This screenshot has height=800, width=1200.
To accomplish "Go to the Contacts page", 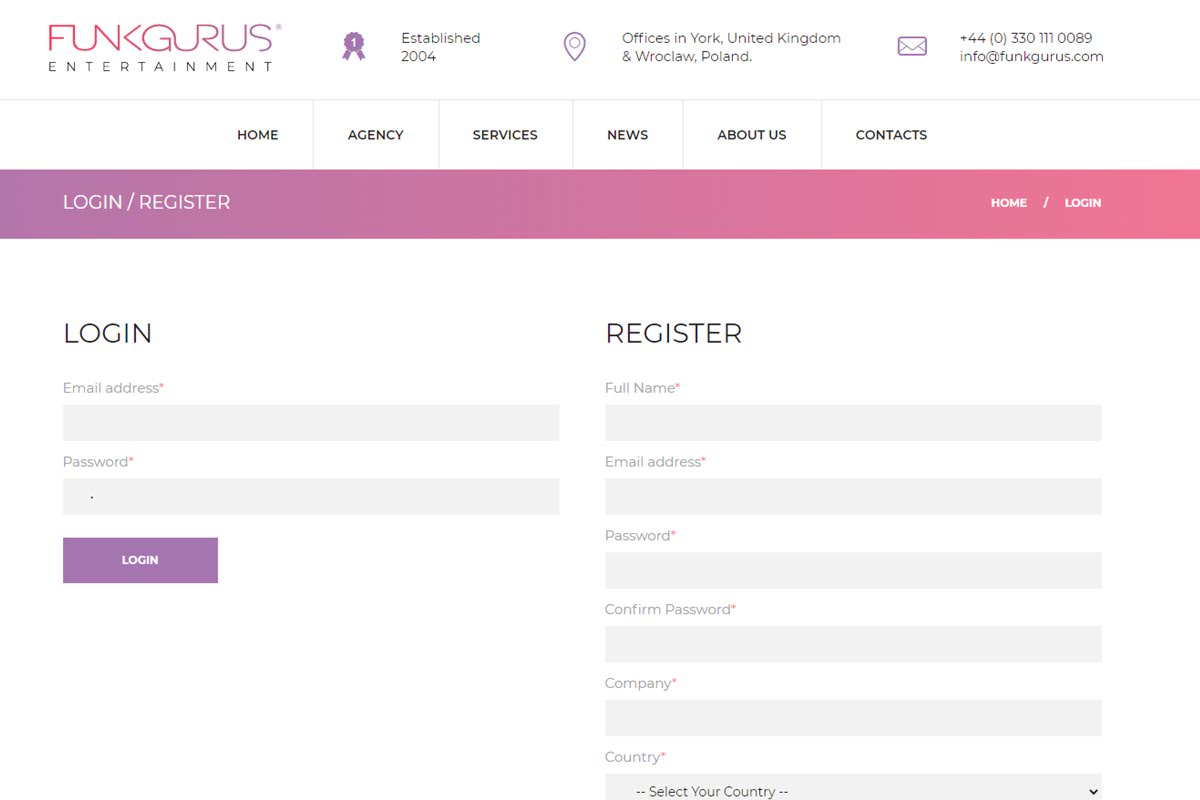I will coord(891,135).
